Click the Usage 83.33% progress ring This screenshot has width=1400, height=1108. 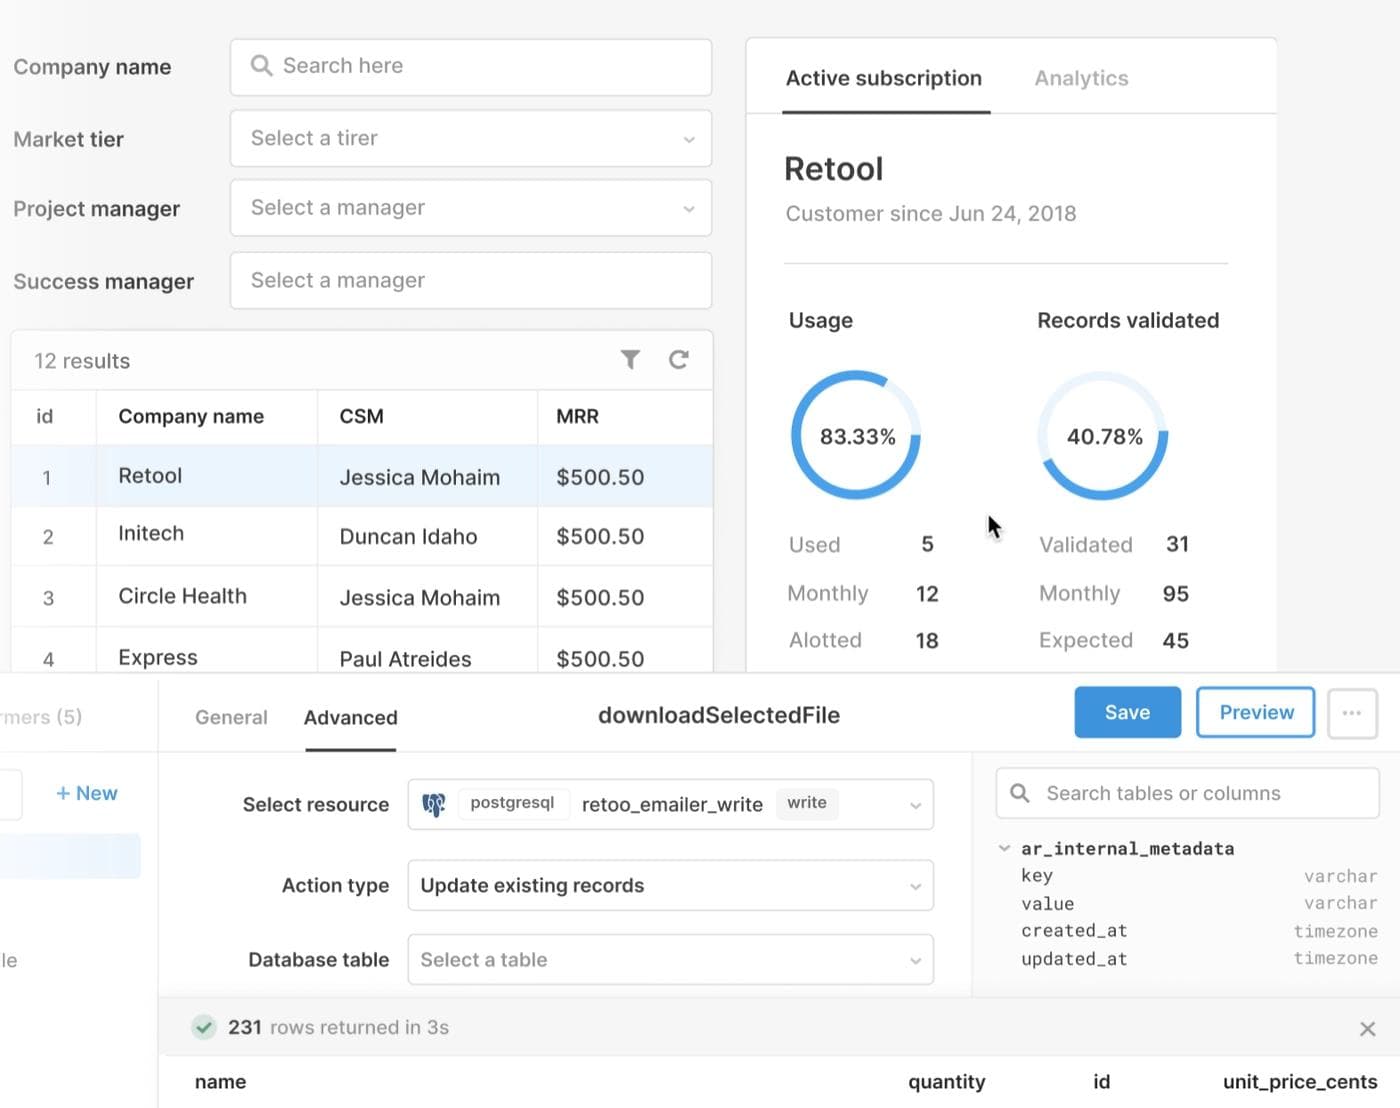click(856, 436)
